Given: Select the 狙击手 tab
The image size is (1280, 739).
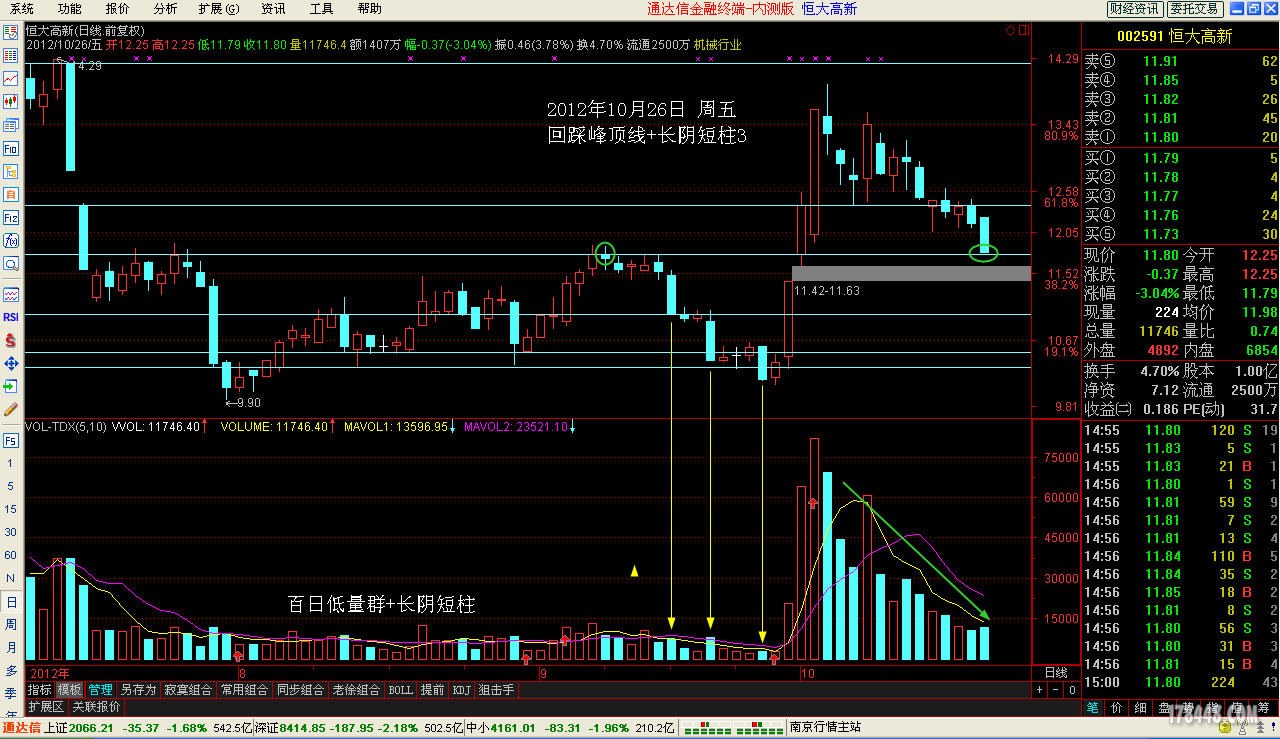Looking at the screenshot, I should [x=496, y=690].
